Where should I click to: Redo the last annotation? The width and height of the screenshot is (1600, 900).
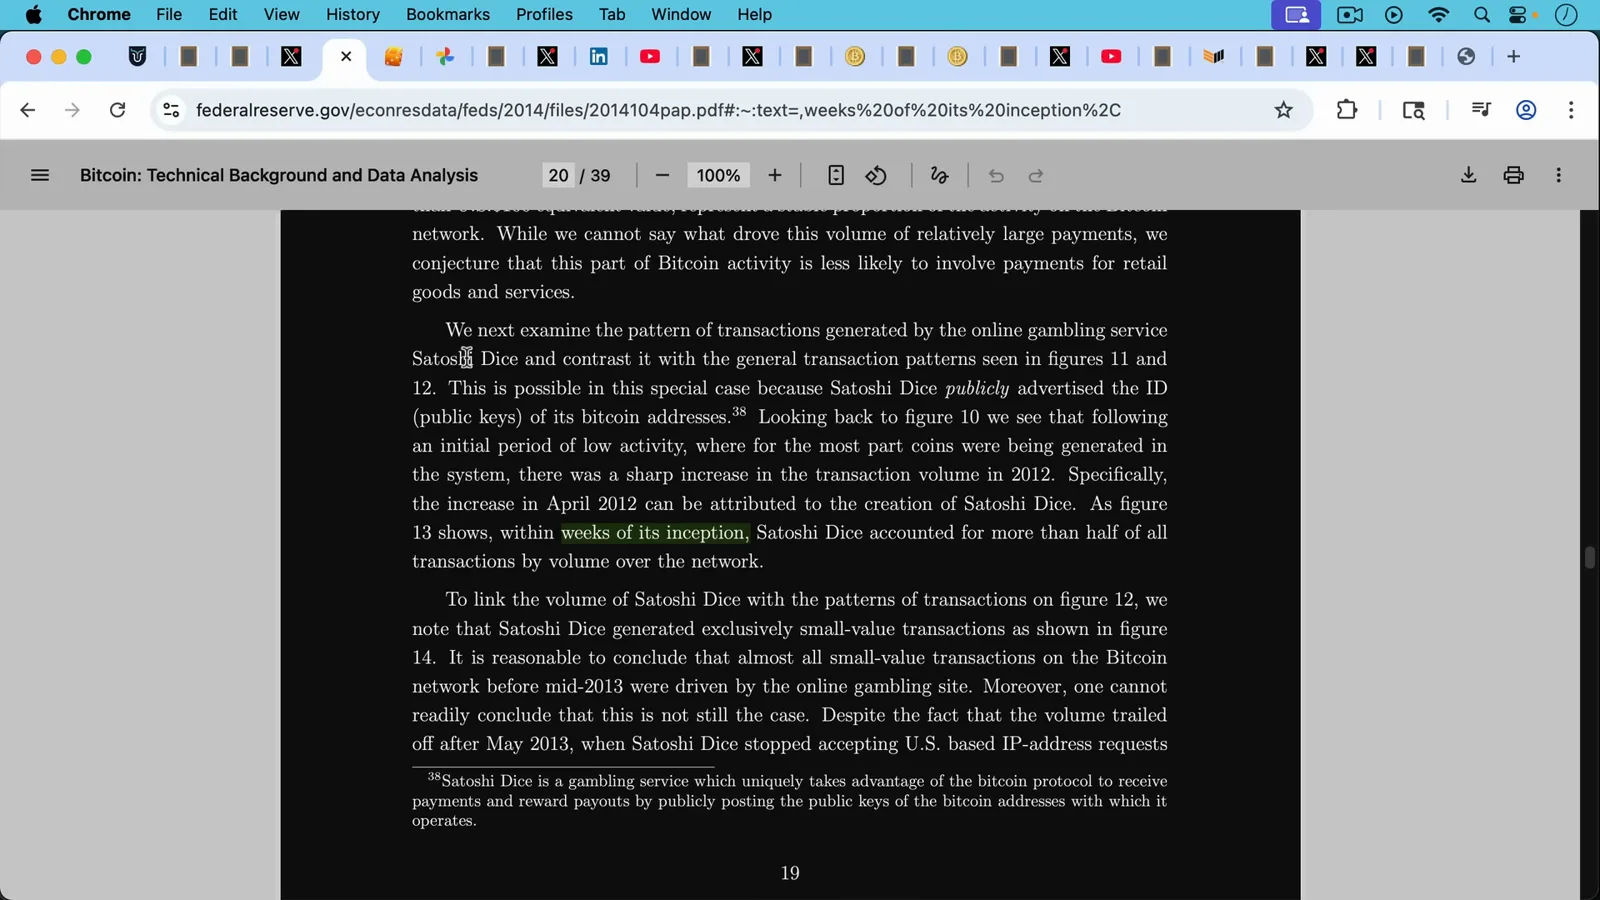(x=1036, y=176)
